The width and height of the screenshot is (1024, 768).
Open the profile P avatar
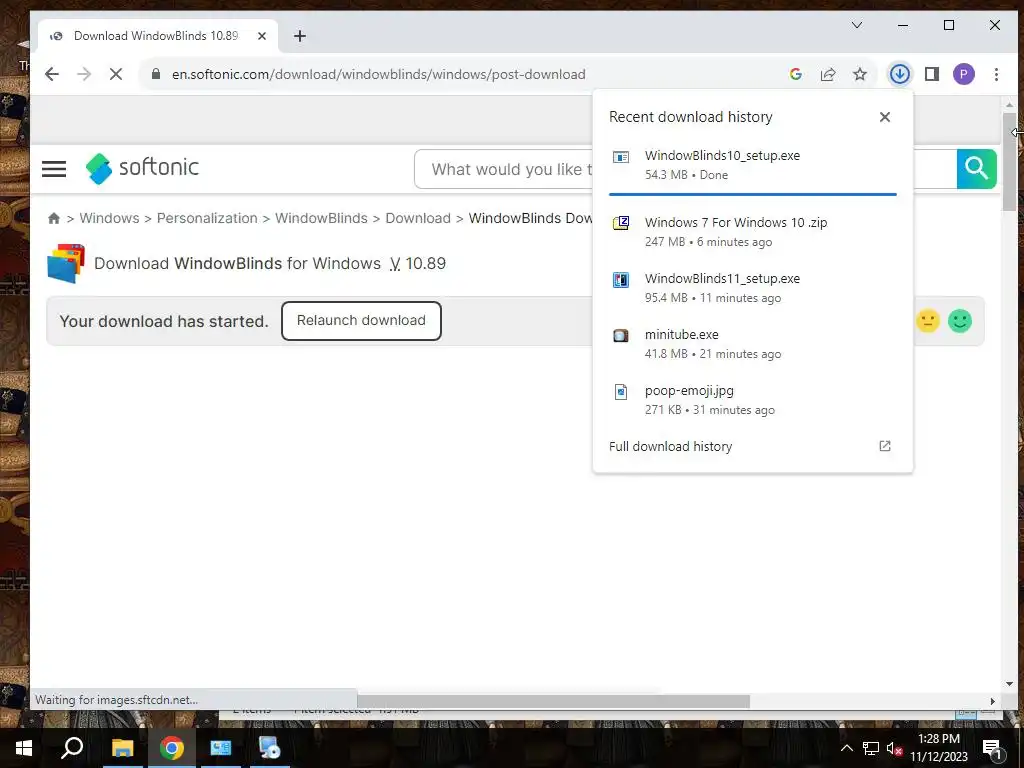963,74
